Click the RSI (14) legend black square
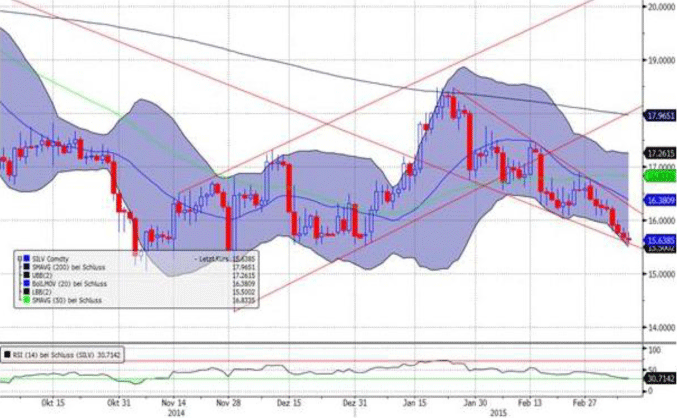Screen dimensions: 677x418 coord(7,354)
